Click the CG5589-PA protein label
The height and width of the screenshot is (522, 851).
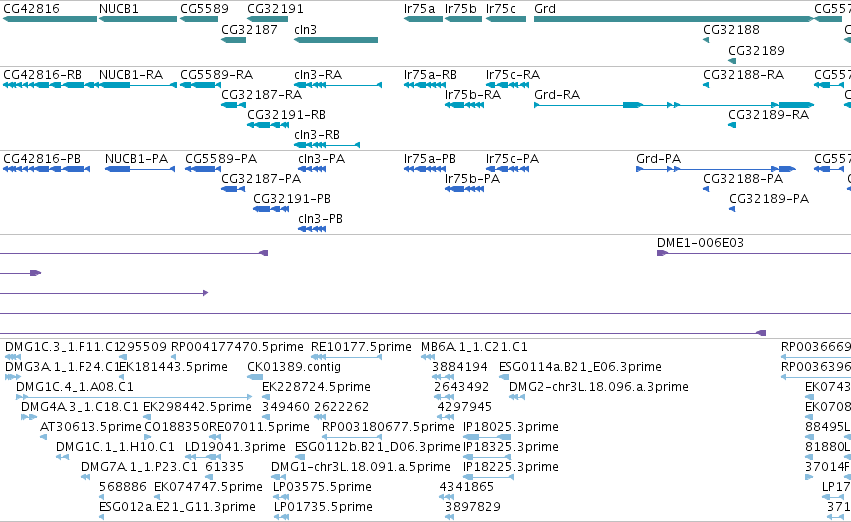point(221,159)
